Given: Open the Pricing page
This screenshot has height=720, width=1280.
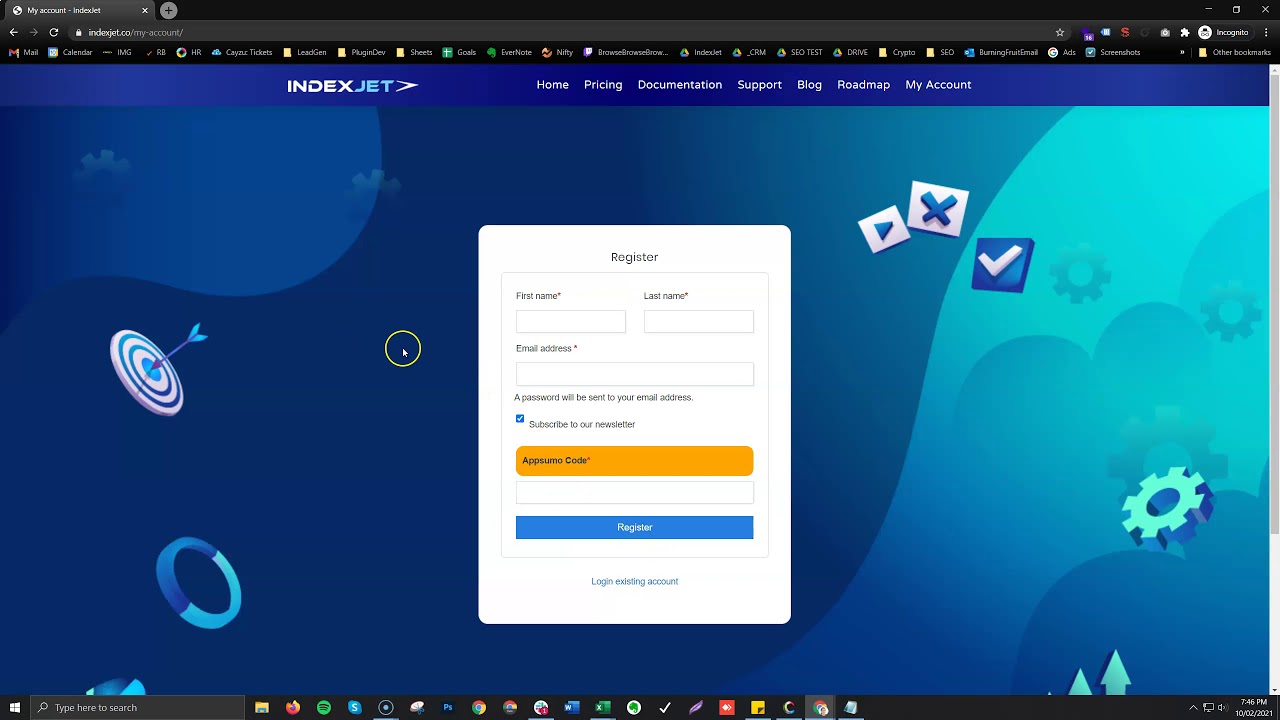Looking at the screenshot, I should (603, 85).
